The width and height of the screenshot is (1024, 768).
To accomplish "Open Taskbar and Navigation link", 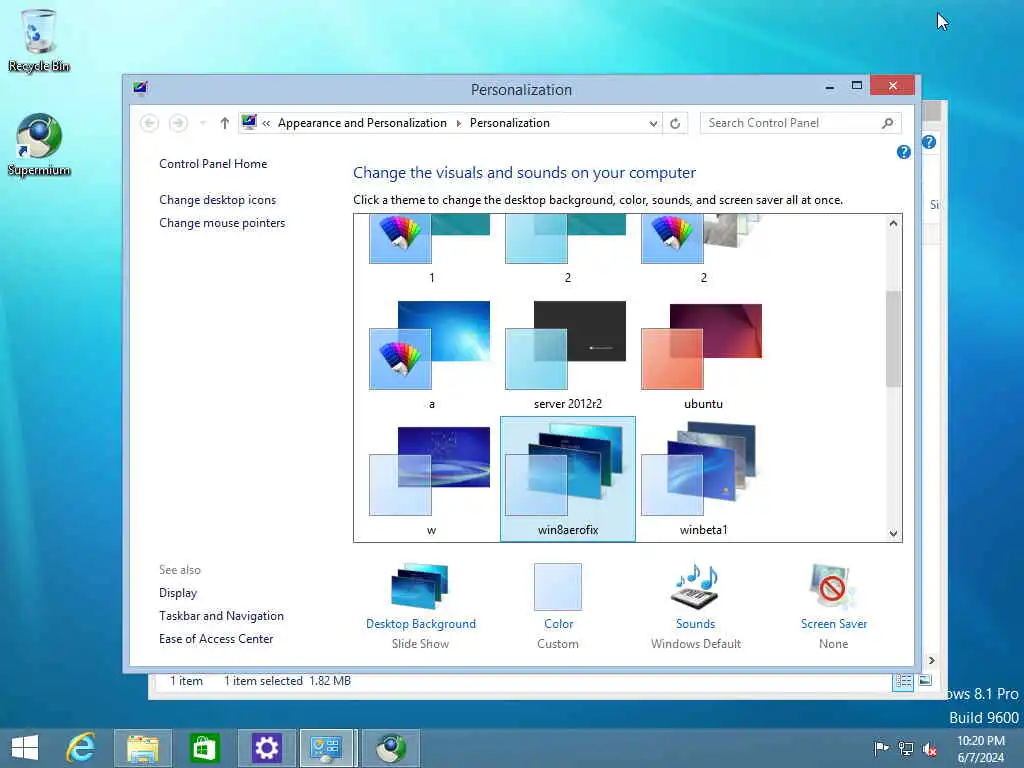I will (x=221, y=616).
